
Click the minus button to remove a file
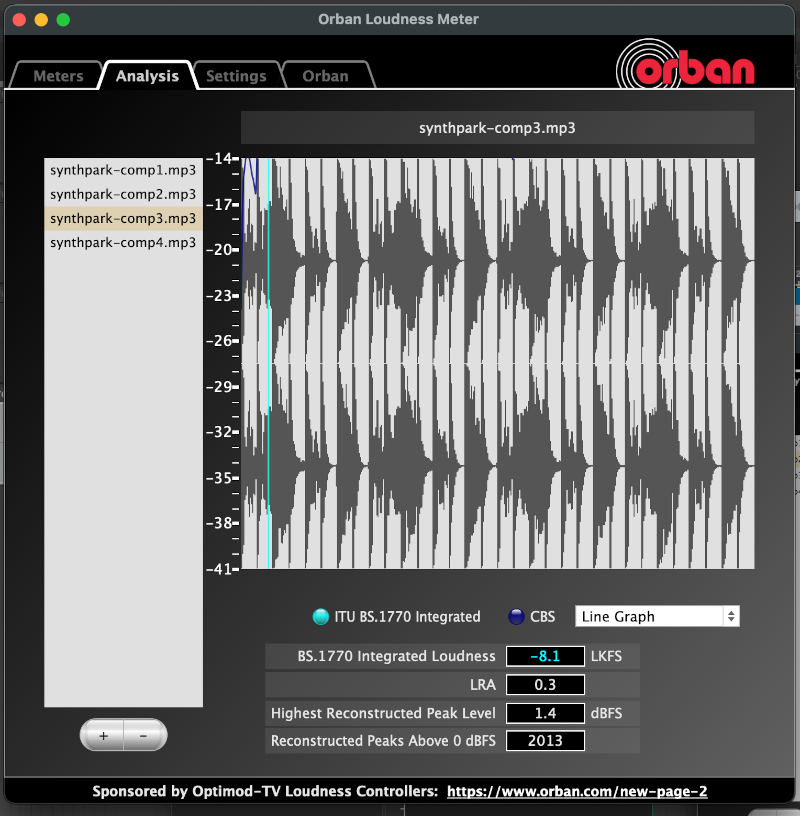pyautogui.click(x=144, y=735)
